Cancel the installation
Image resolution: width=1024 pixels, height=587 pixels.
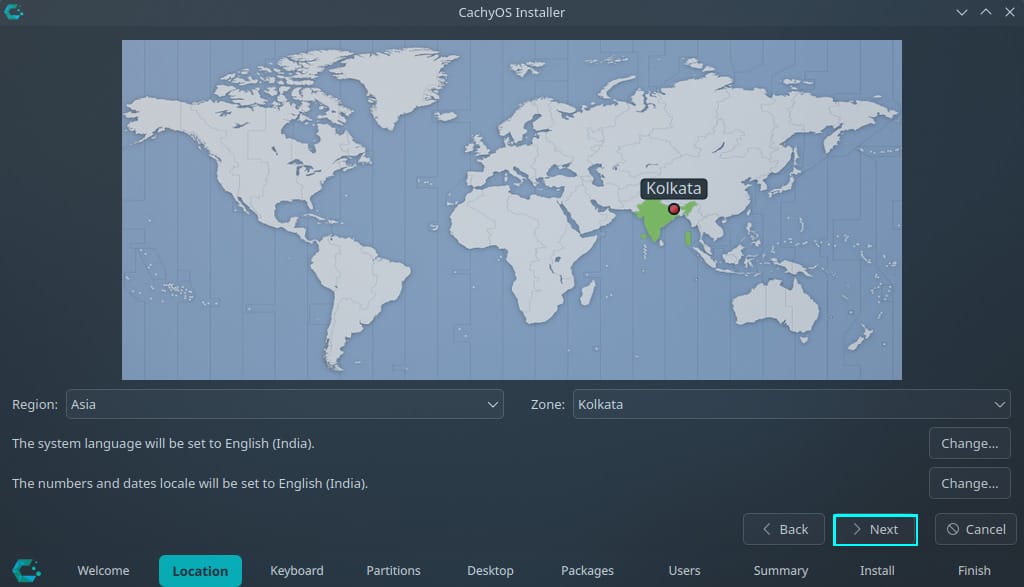976,529
